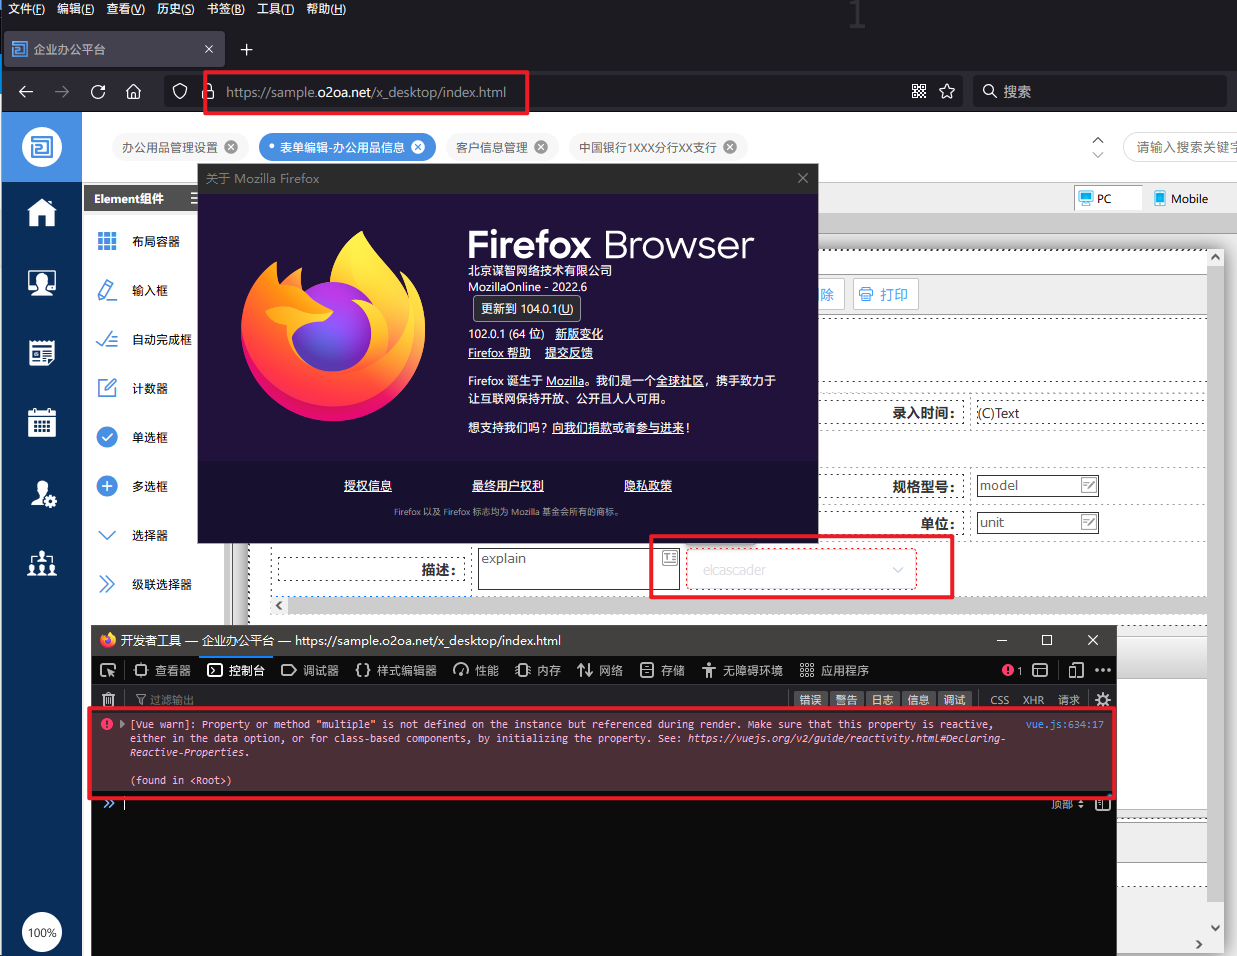Click the up chevron beside search box
The image size is (1237, 956).
1098,140
